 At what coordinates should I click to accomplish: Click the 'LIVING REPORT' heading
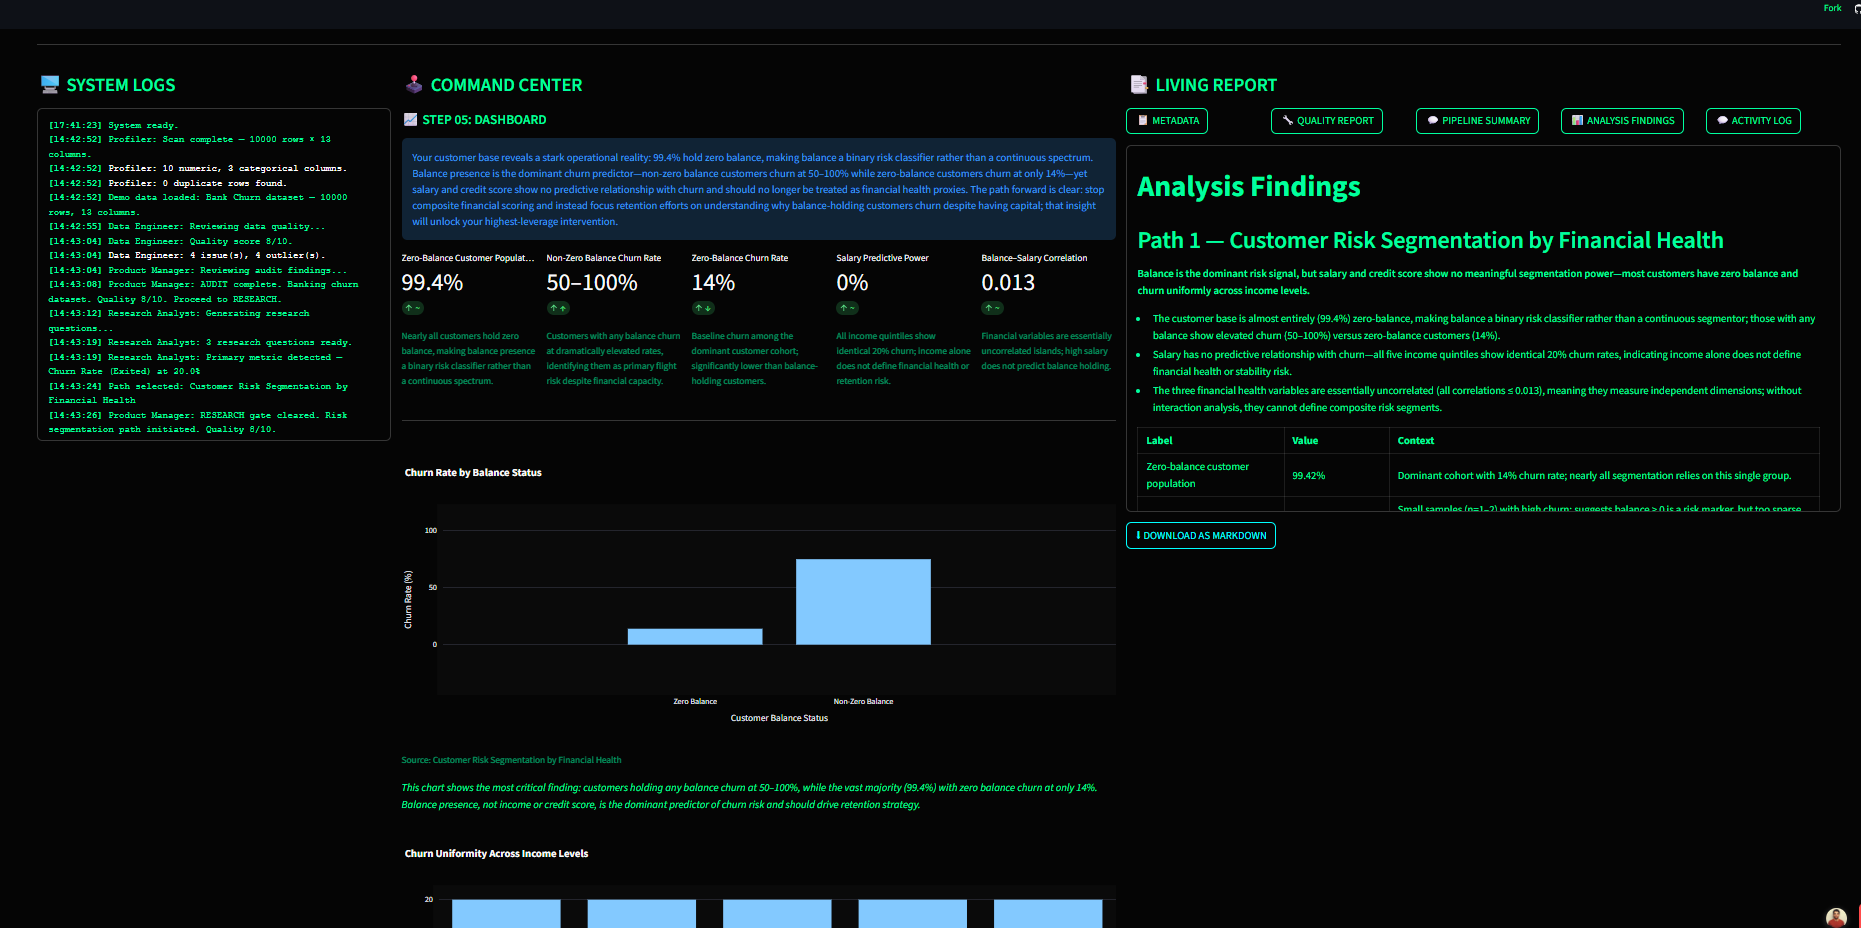click(1216, 85)
